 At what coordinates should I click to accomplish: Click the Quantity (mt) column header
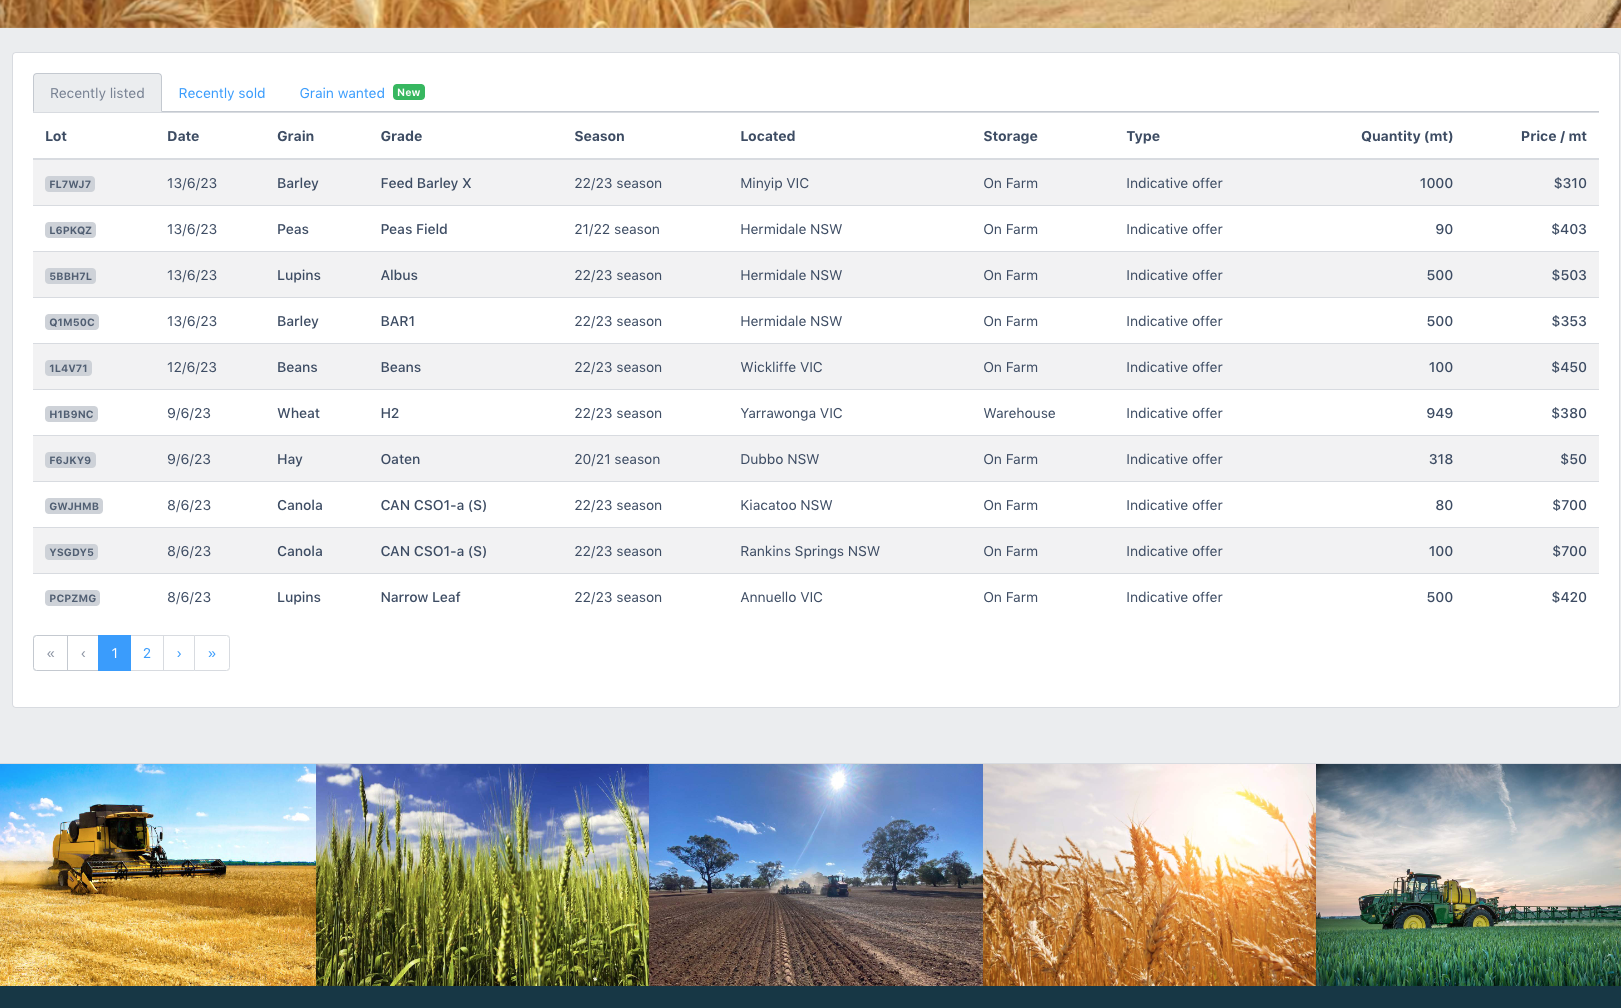(1406, 136)
